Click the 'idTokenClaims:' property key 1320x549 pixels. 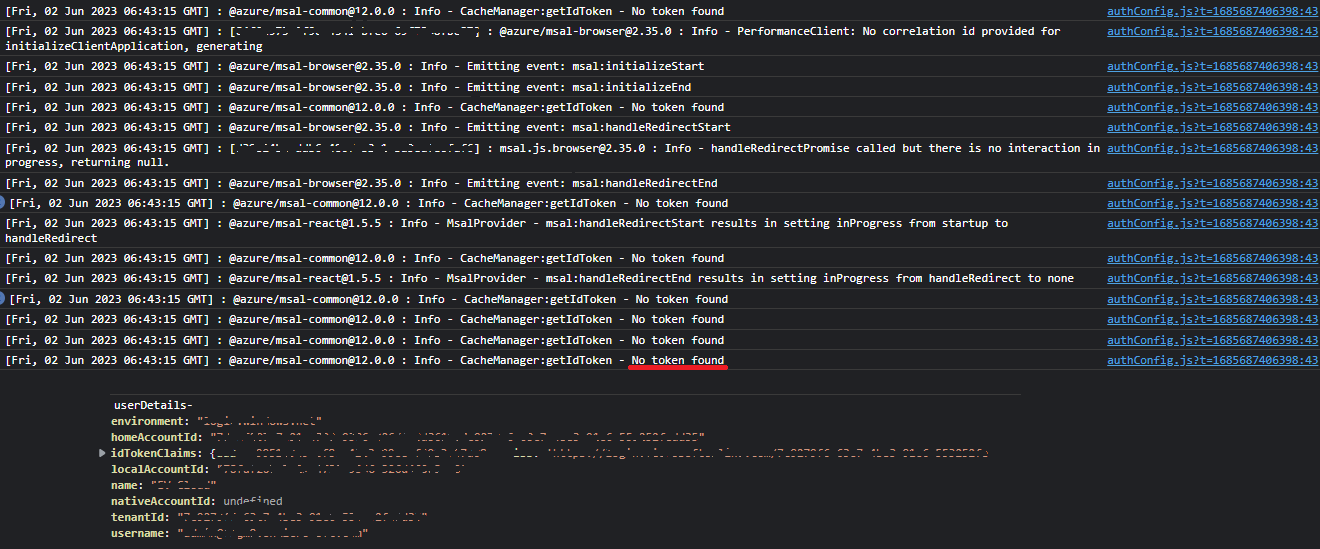[x=157, y=454]
